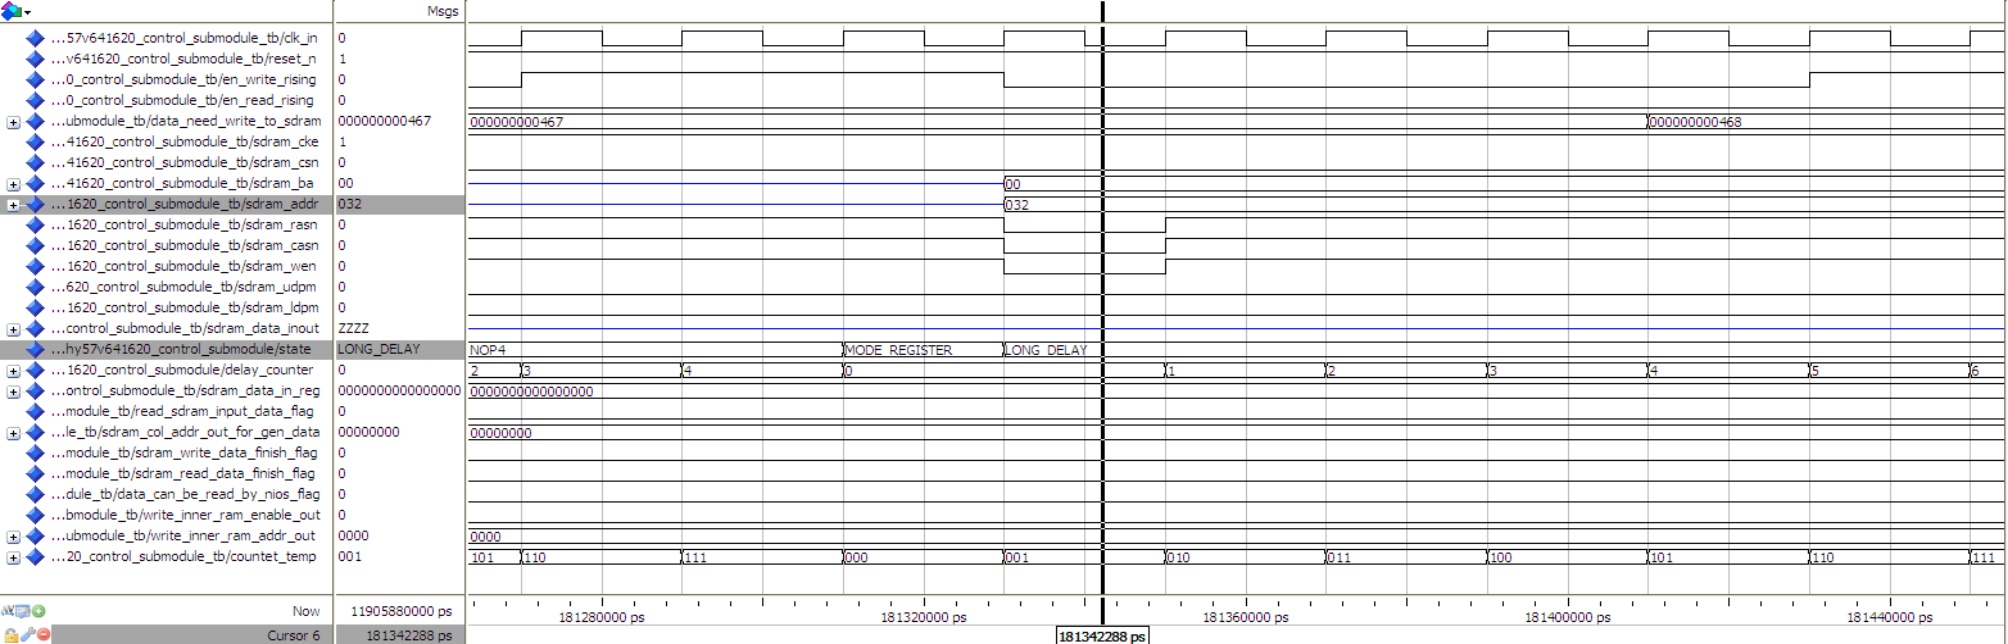The width and height of the screenshot is (2008, 644).
Task: Select the en_write_rising signal name
Action: pos(190,80)
